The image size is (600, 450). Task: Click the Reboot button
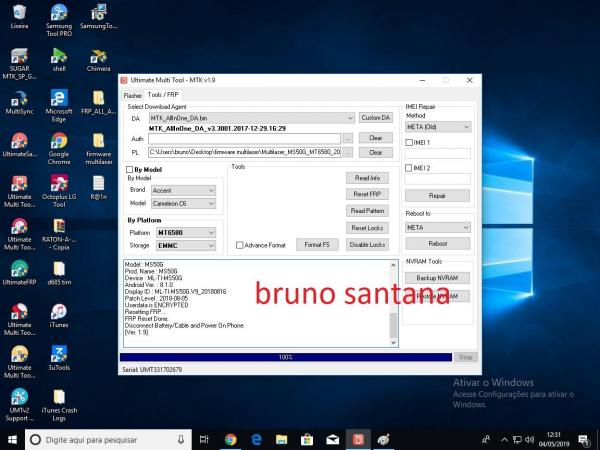click(x=438, y=243)
